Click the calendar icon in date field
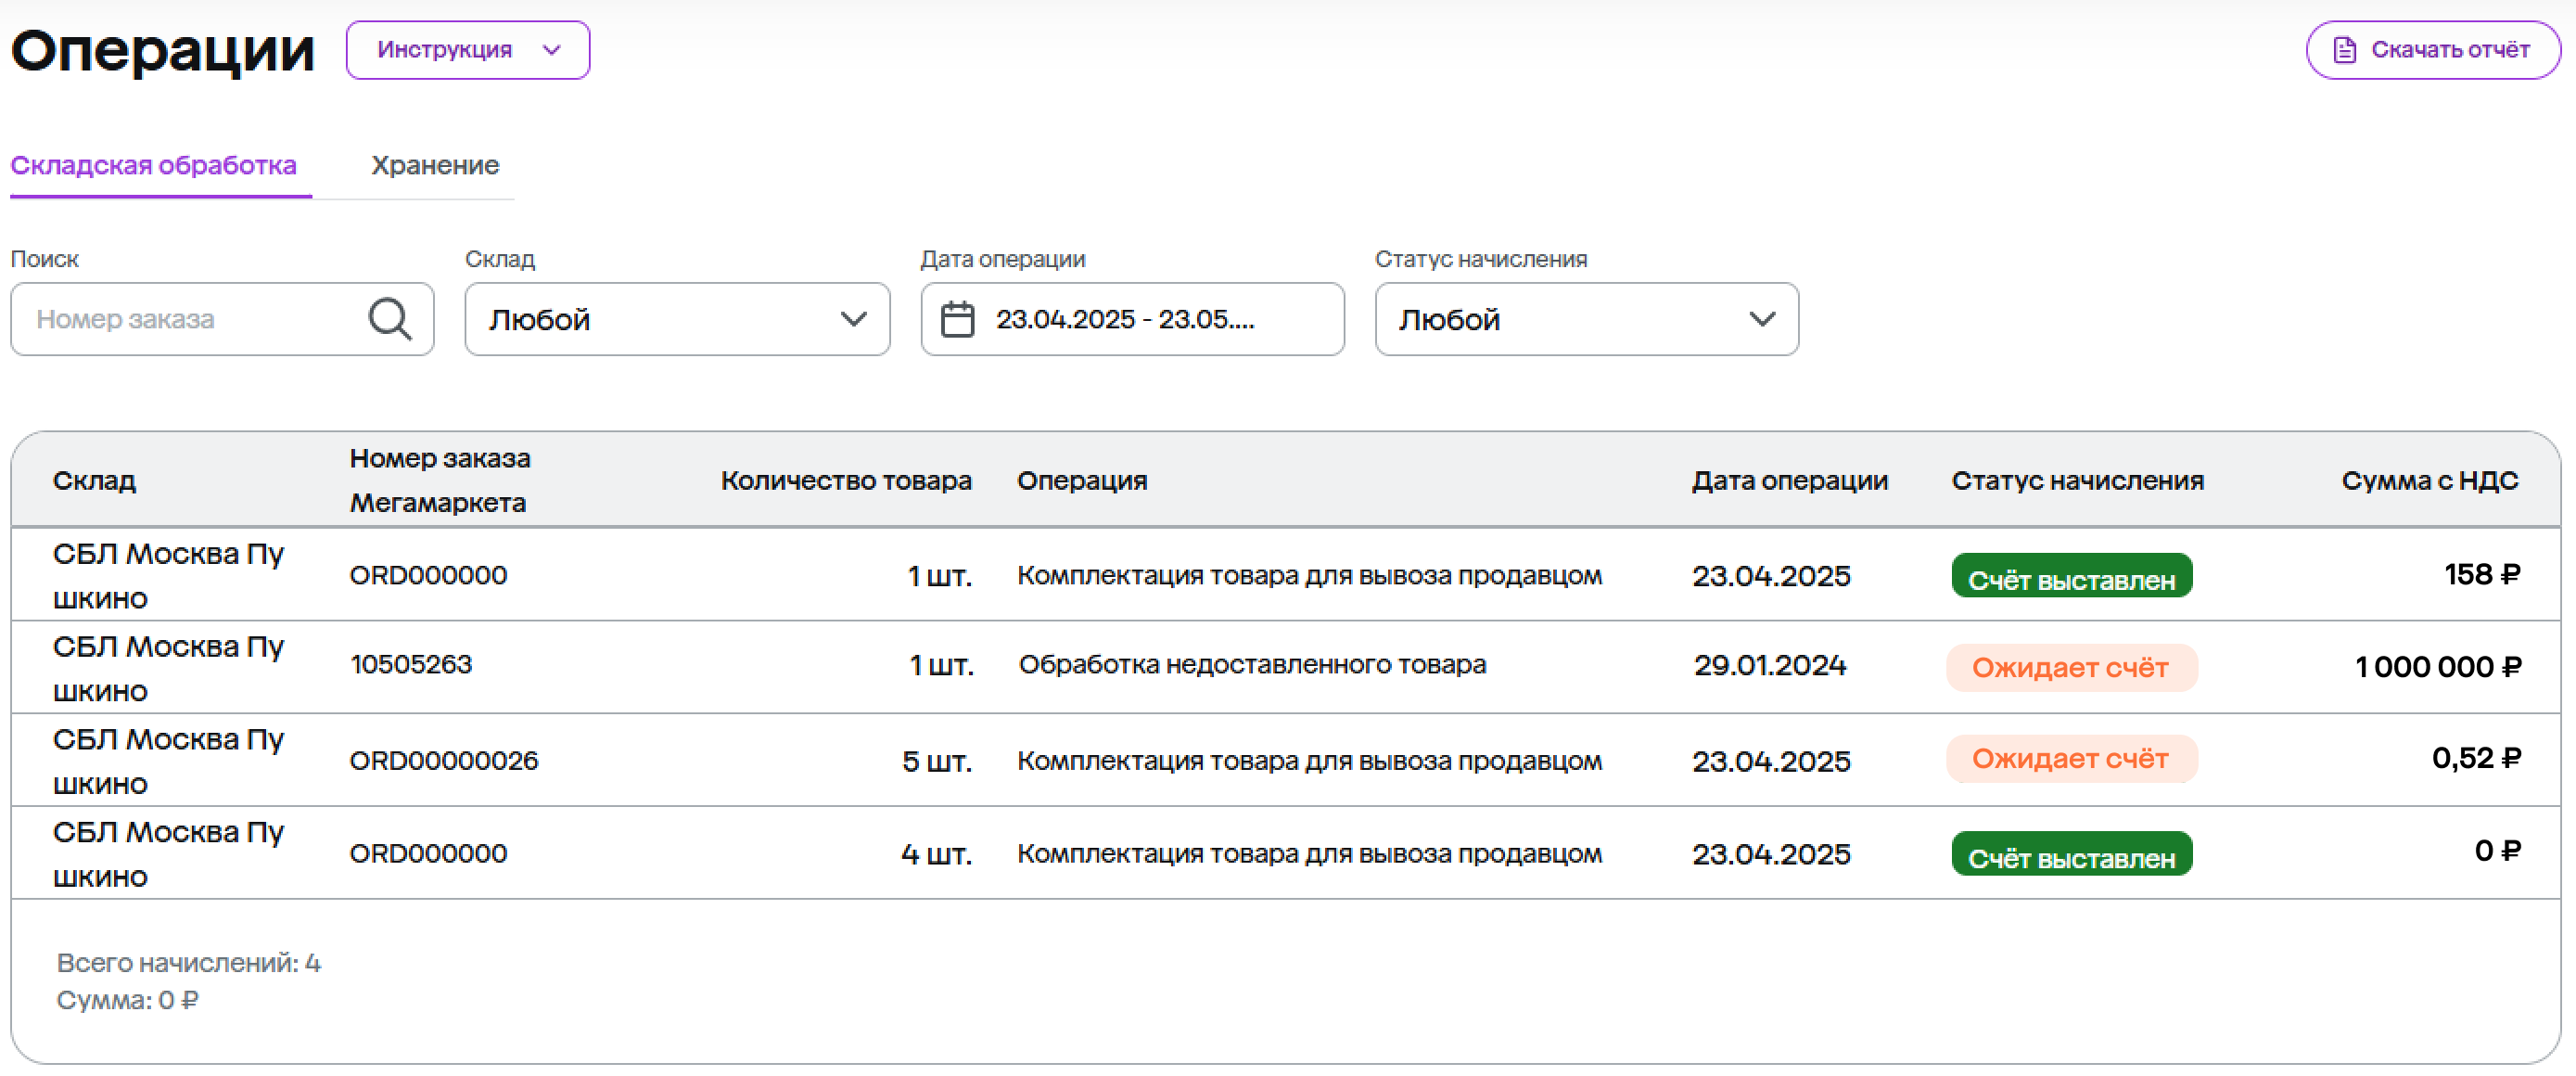The width and height of the screenshot is (2576, 1076). point(957,319)
